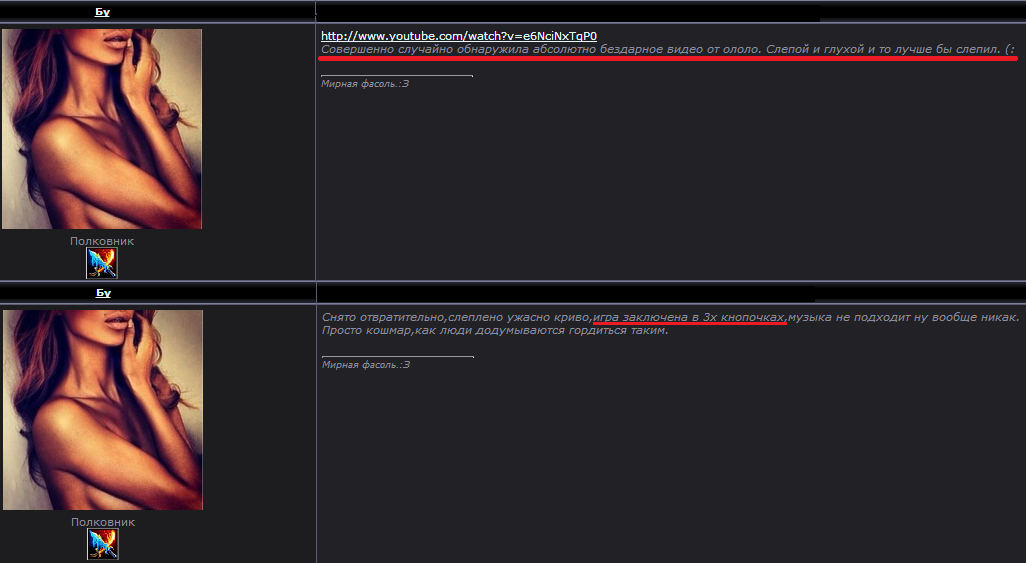The height and width of the screenshot is (563, 1026).
Task: Click the signature divider line in second post
Action: tap(397, 356)
